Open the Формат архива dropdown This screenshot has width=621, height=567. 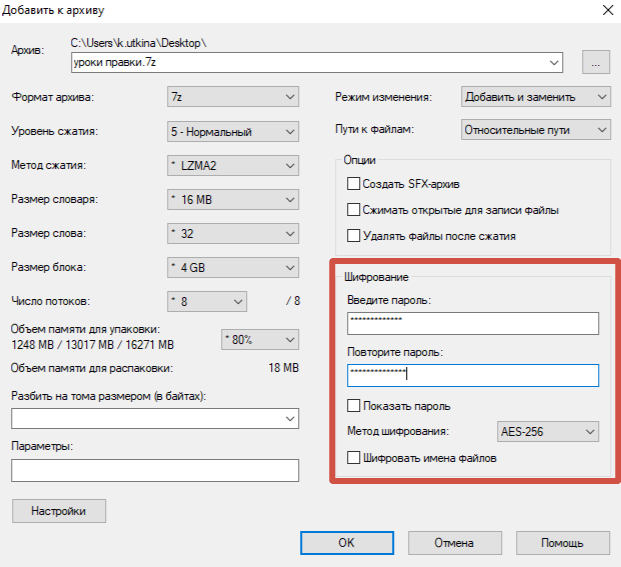point(233,97)
